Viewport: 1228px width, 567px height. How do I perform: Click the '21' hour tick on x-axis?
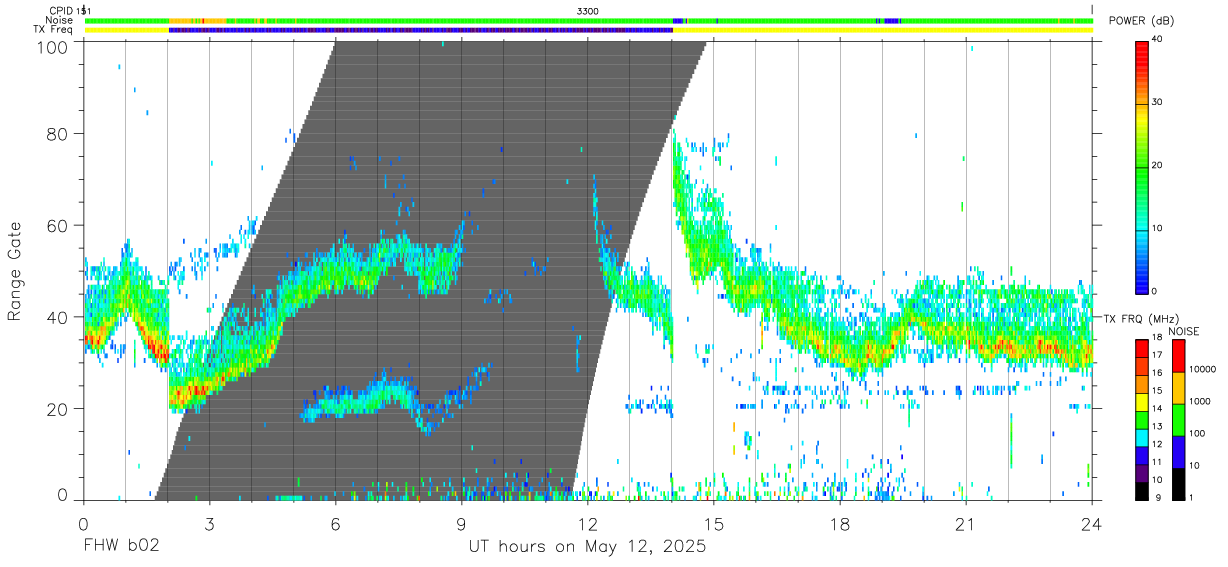pyautogui.click(x=966, y=523)
